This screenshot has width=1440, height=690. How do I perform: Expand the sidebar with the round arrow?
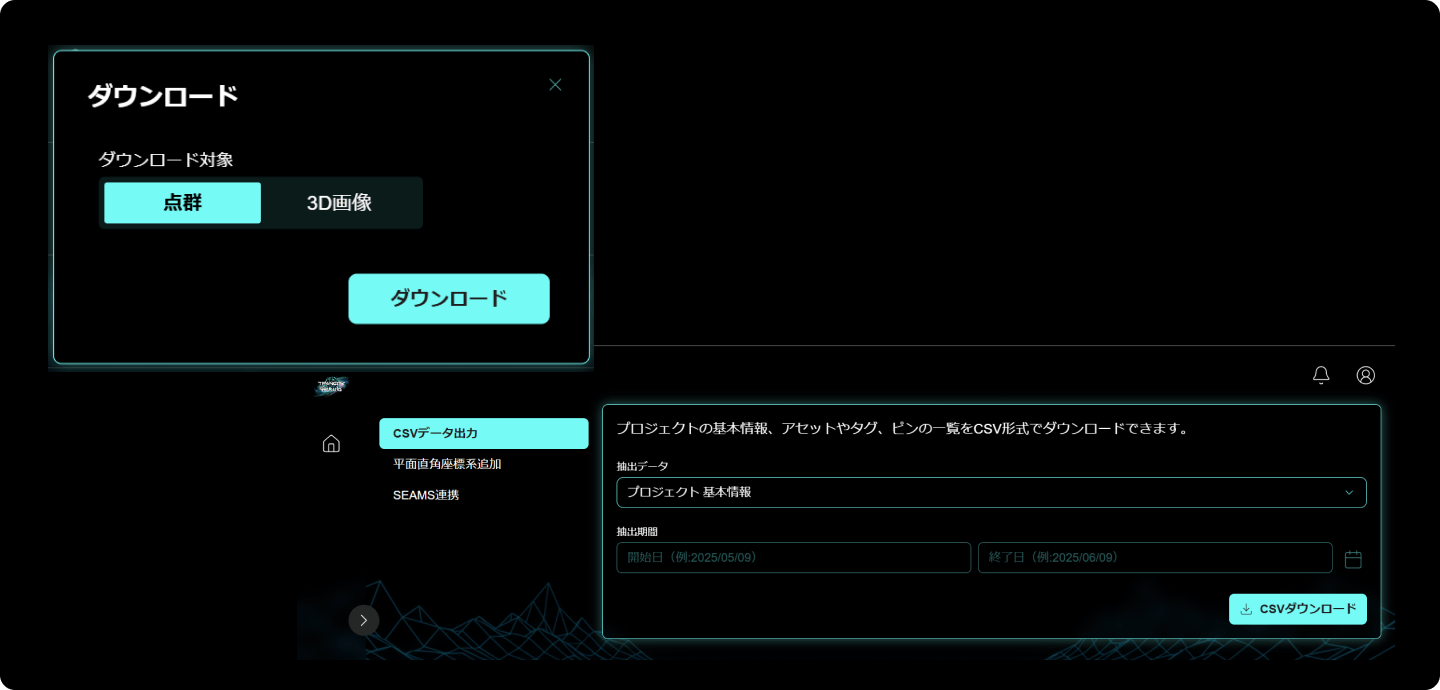point(364,620)
